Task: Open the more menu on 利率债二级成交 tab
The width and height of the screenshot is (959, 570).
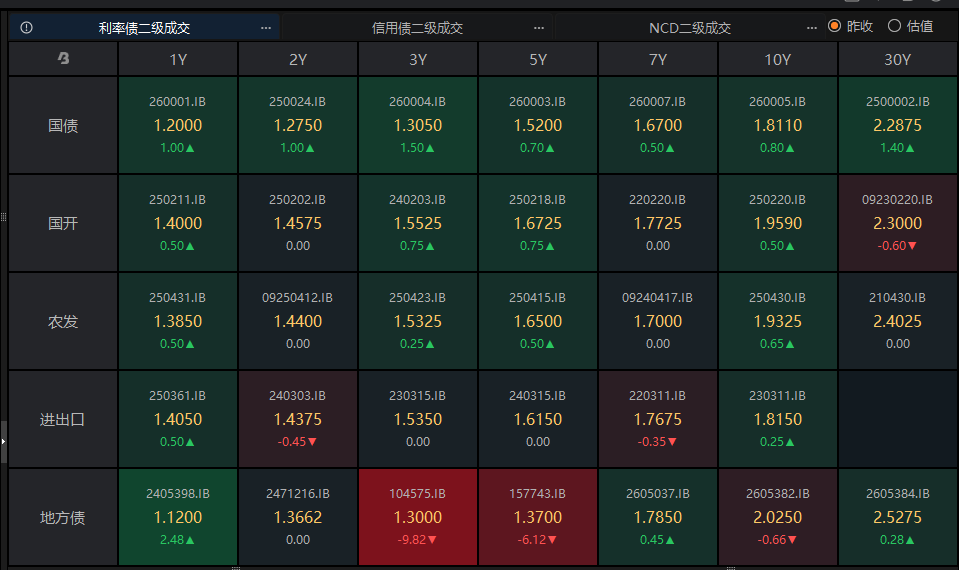Action: 265,27
